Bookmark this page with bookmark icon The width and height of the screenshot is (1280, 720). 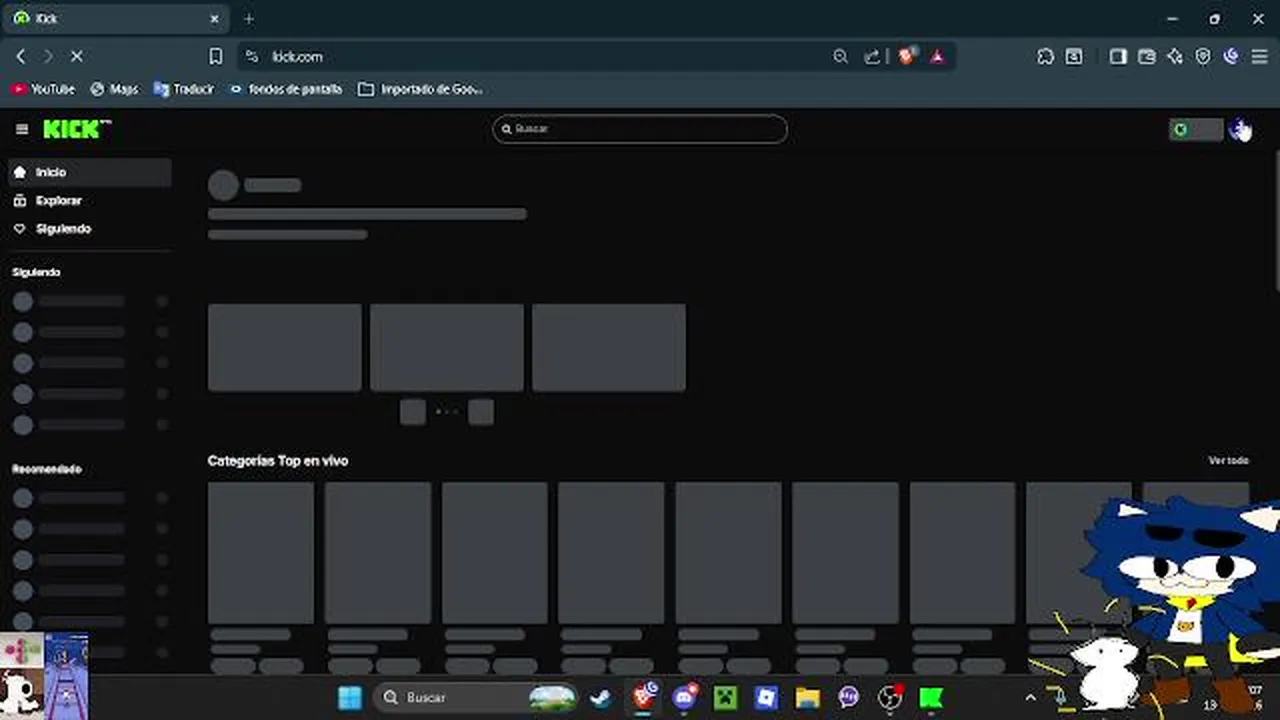(x=215, y=57)
